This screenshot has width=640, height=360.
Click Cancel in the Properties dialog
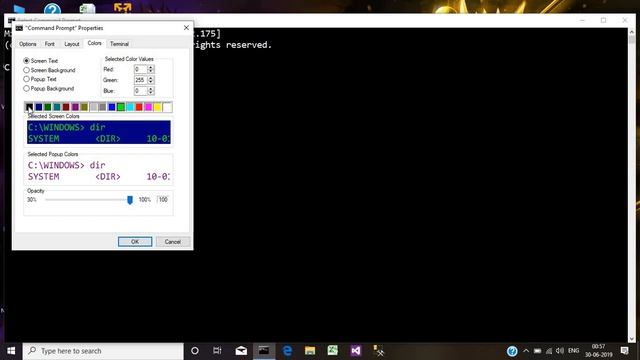coord(173,242)
